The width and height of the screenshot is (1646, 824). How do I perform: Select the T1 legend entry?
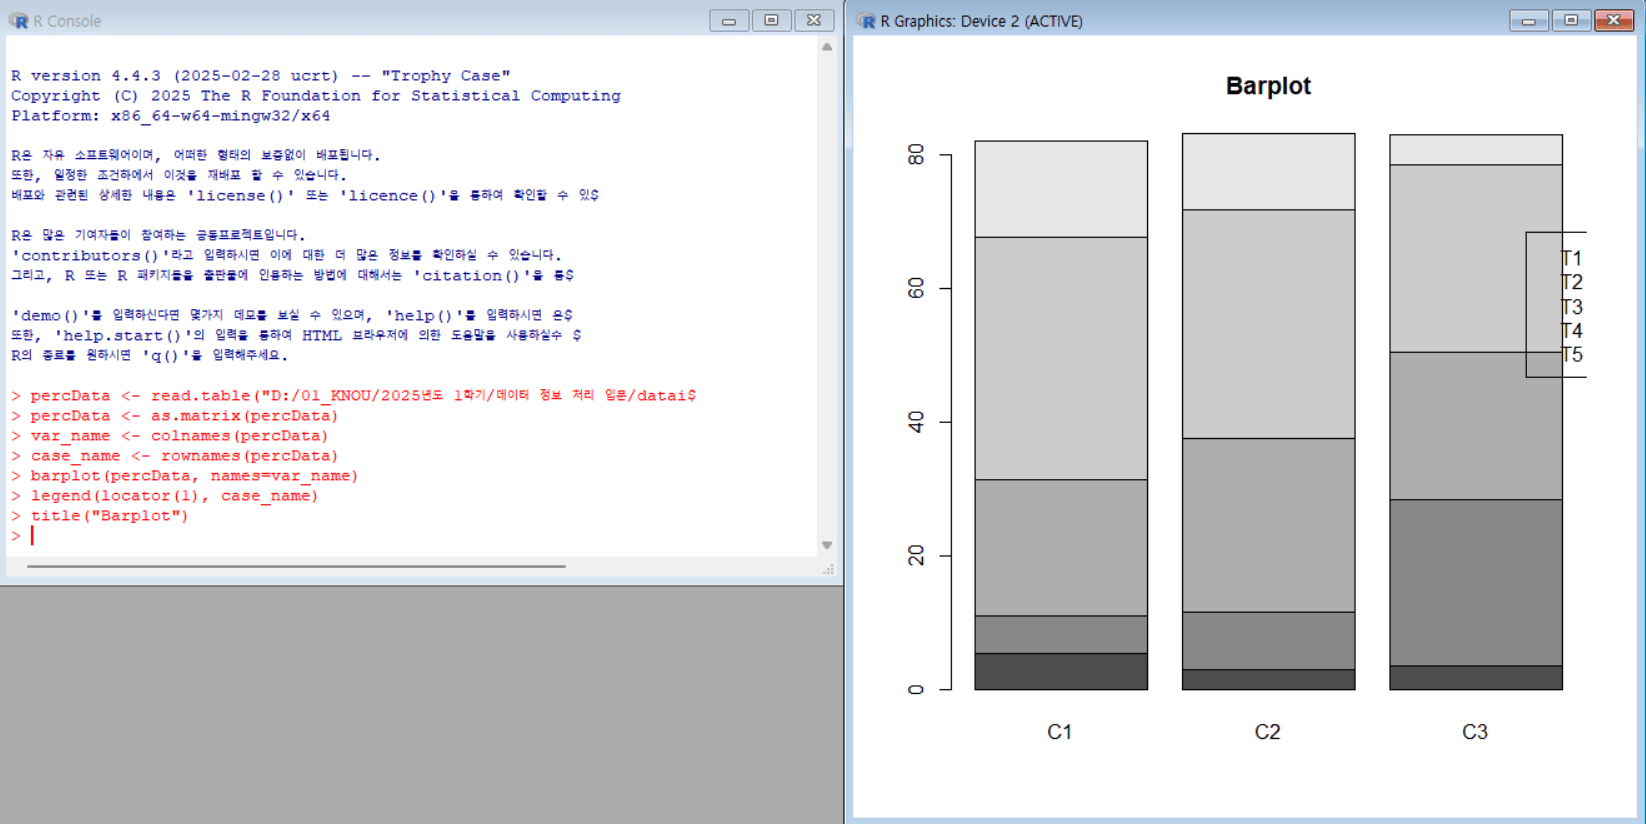pos(1571,258)
